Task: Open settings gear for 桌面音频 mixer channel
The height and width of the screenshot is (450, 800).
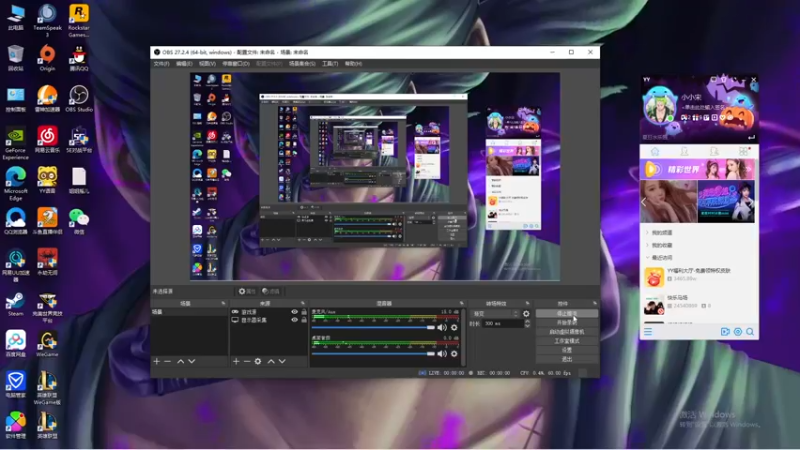Action: pyautogui.click(x=454, y=354)
